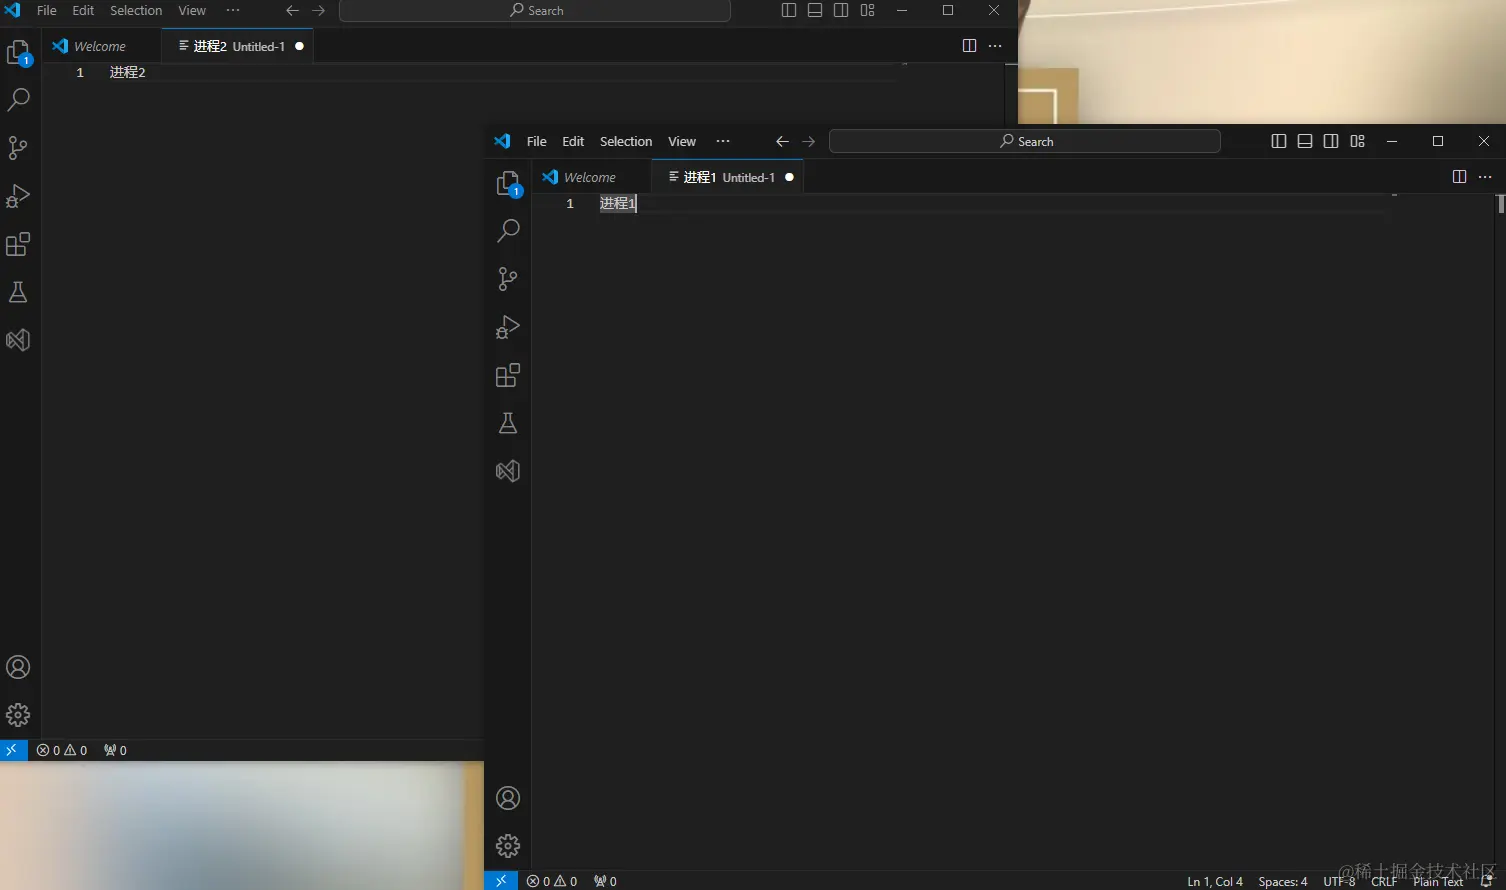1506x890 pixels.
Task: Open remote window indicator in back window status bar
Action: pos(12,750)
